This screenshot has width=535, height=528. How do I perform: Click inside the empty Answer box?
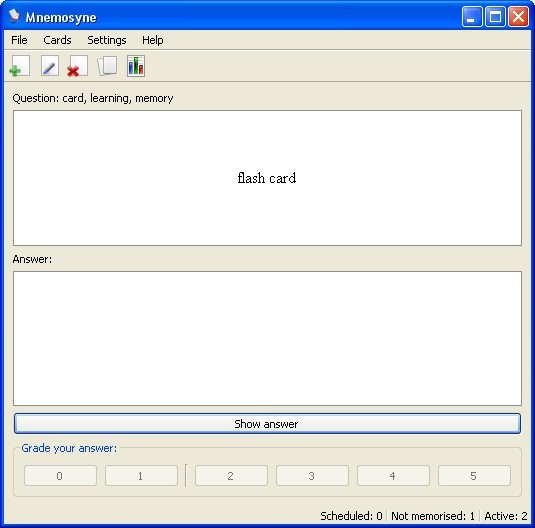[x=268, y=339]
